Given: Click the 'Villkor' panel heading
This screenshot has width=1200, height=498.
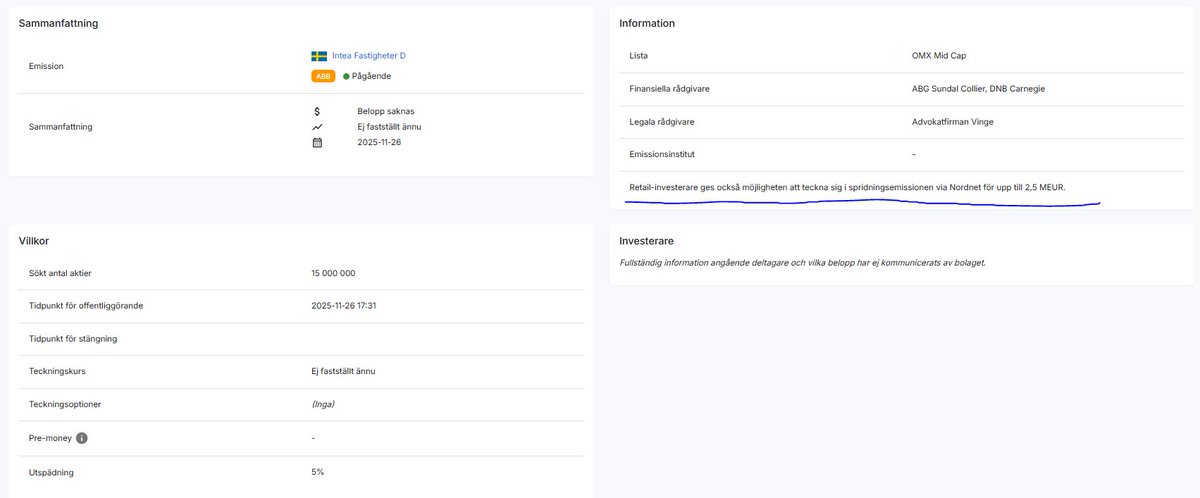Looking at the screenshot, I should [35, 241].
